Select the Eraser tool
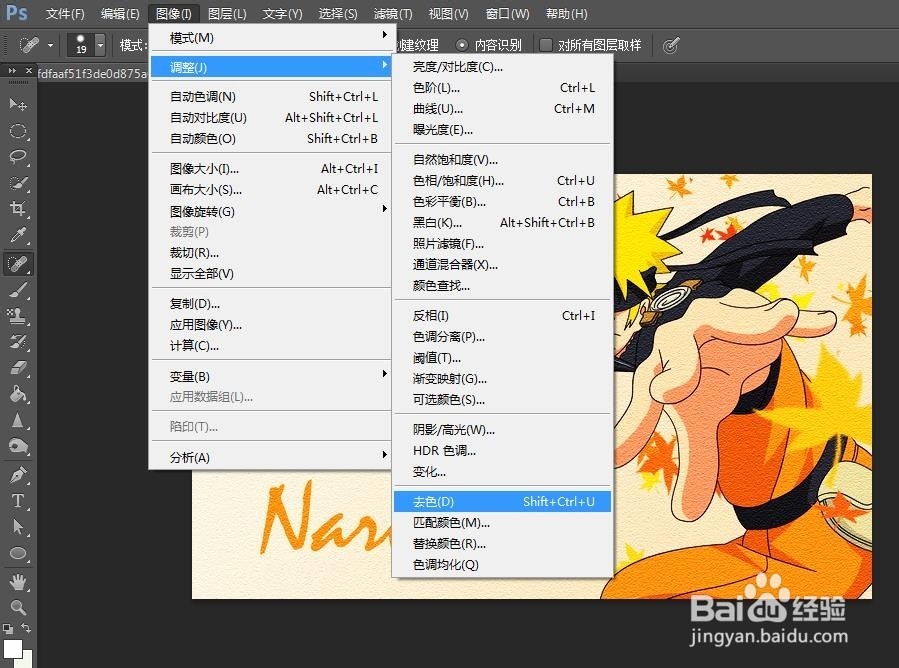Screen dimensions: 899x668 (18, 368)
